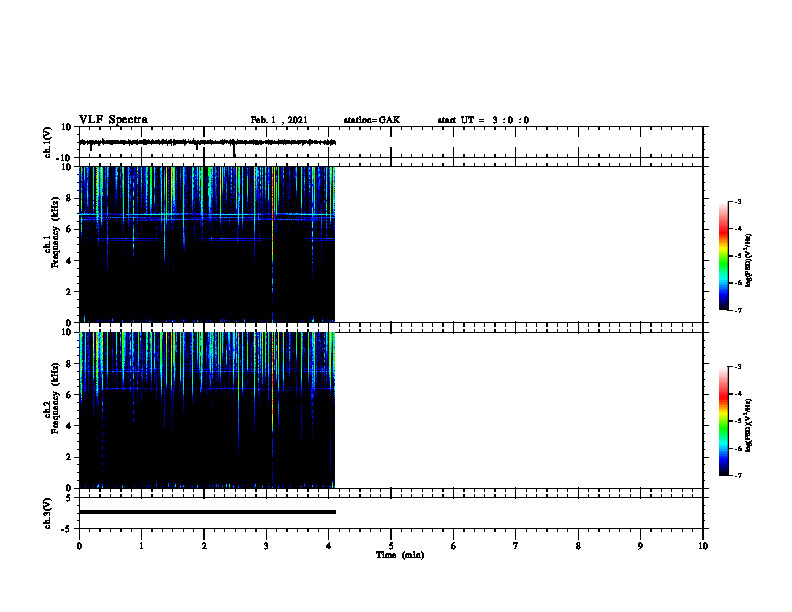This screenshot has width=792, height=612.
Task: Click time axis tick label "7"
Action: click(x=516, y=545)
